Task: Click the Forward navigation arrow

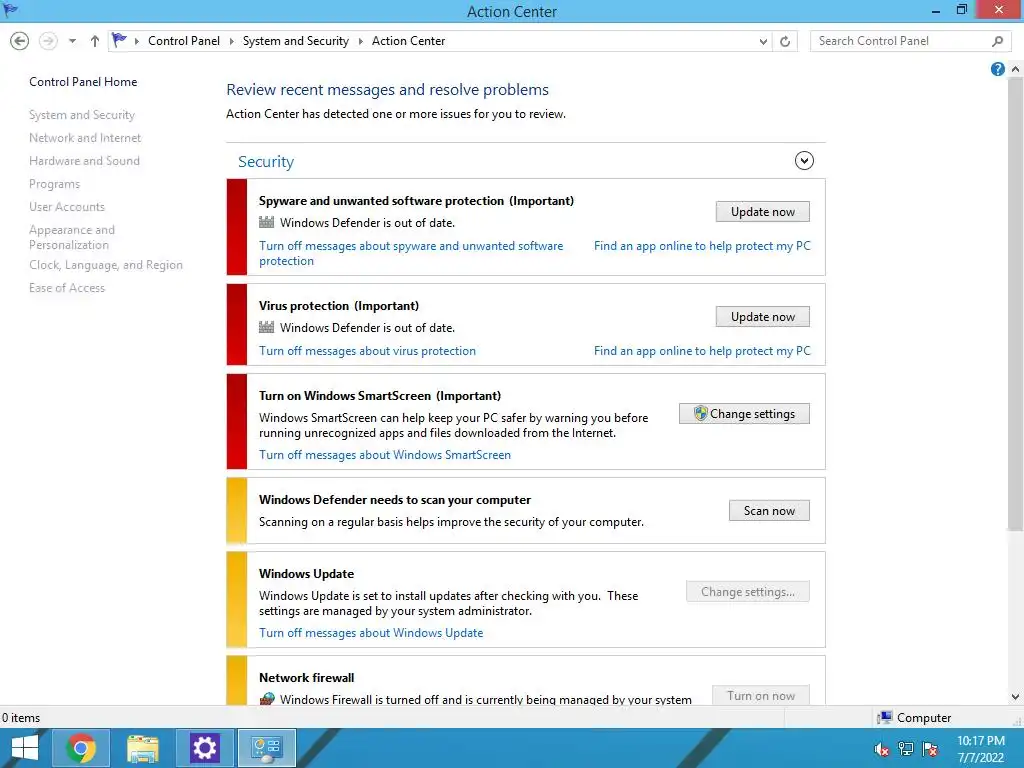Action: tap(48, 41)
